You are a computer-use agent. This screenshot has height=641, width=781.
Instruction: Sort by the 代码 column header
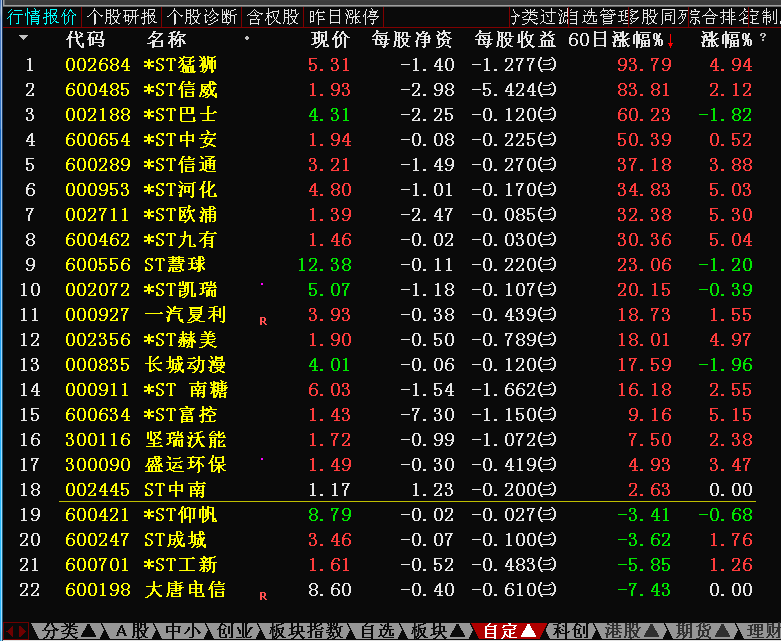pyautogui.click(x=86, y=39)
